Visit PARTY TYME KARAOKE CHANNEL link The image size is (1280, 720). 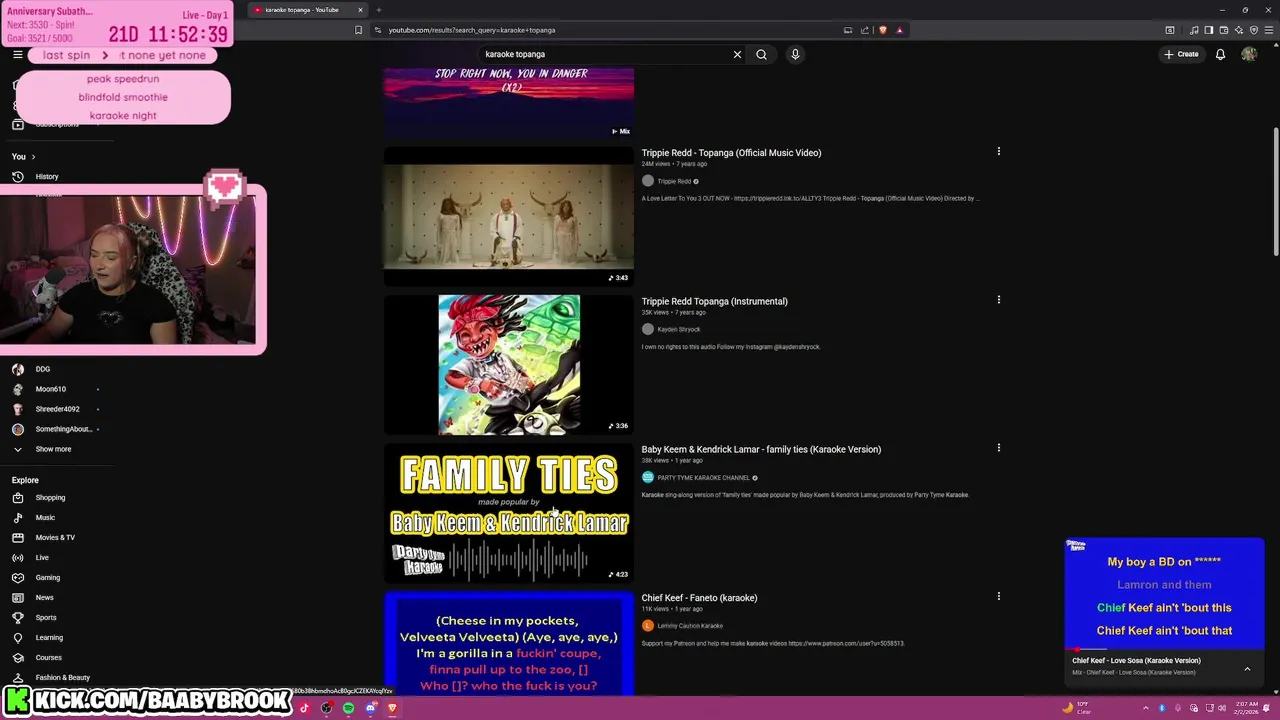tap(703, 478)
